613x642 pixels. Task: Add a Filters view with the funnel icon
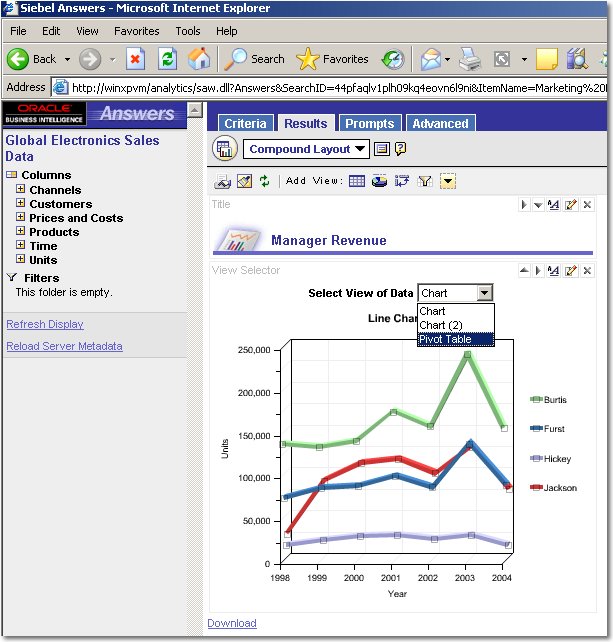(x=425, y=181)
